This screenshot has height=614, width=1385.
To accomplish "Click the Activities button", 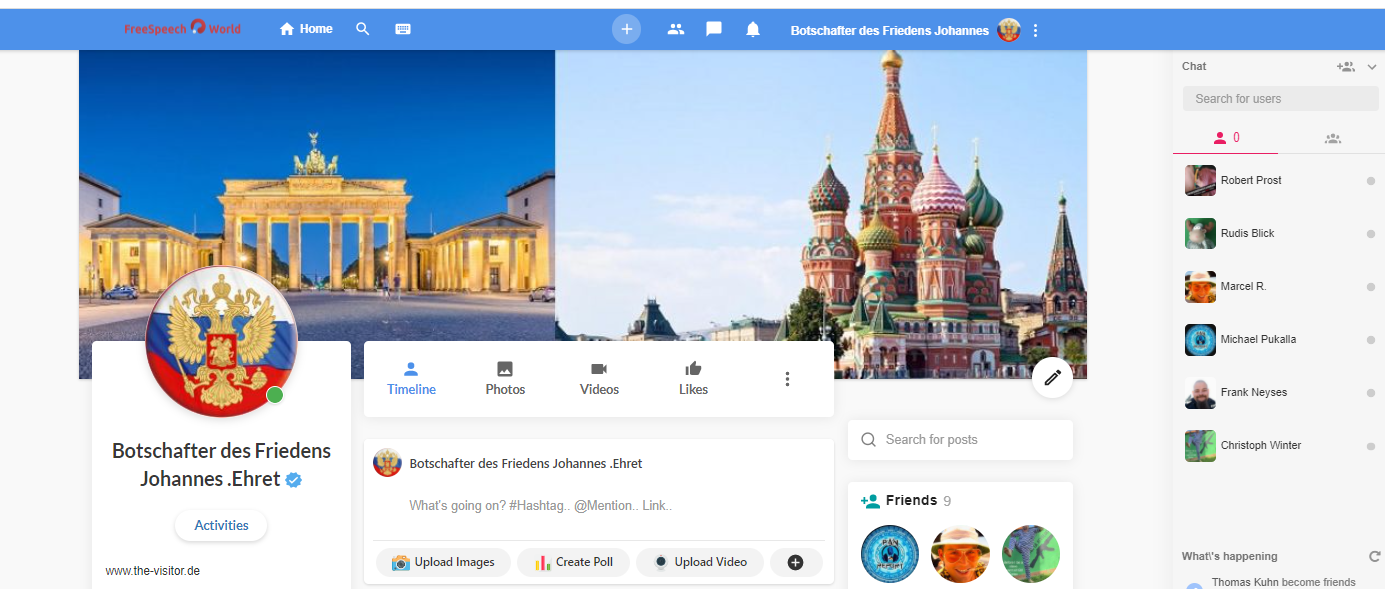I will 221,525.
